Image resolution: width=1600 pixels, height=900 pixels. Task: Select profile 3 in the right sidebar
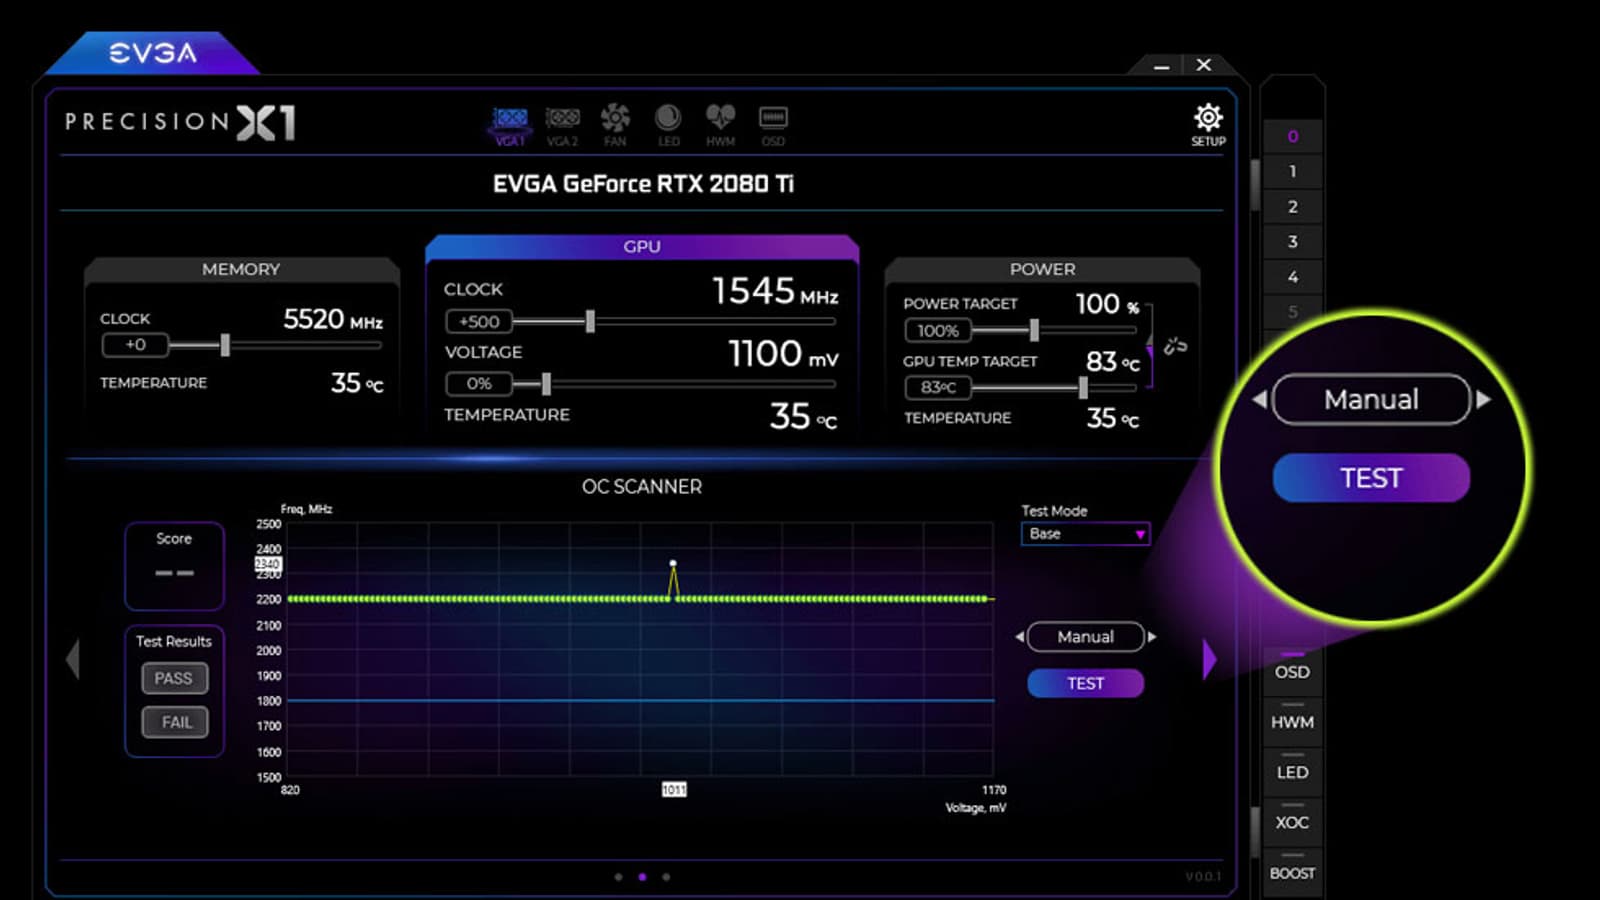(1293, 241)
